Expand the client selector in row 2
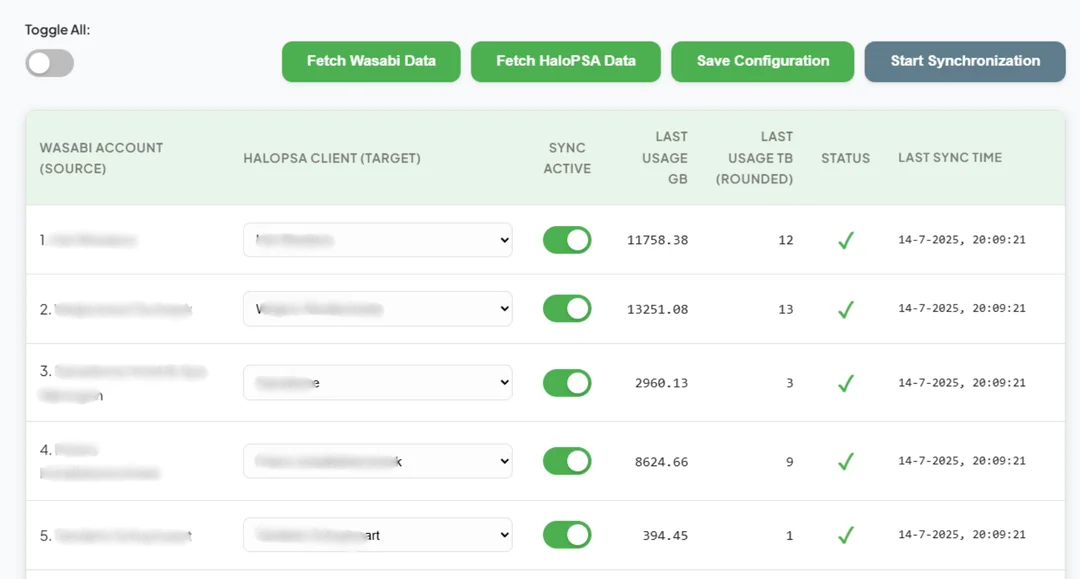The image size is (1080, 579). point(377,308)
